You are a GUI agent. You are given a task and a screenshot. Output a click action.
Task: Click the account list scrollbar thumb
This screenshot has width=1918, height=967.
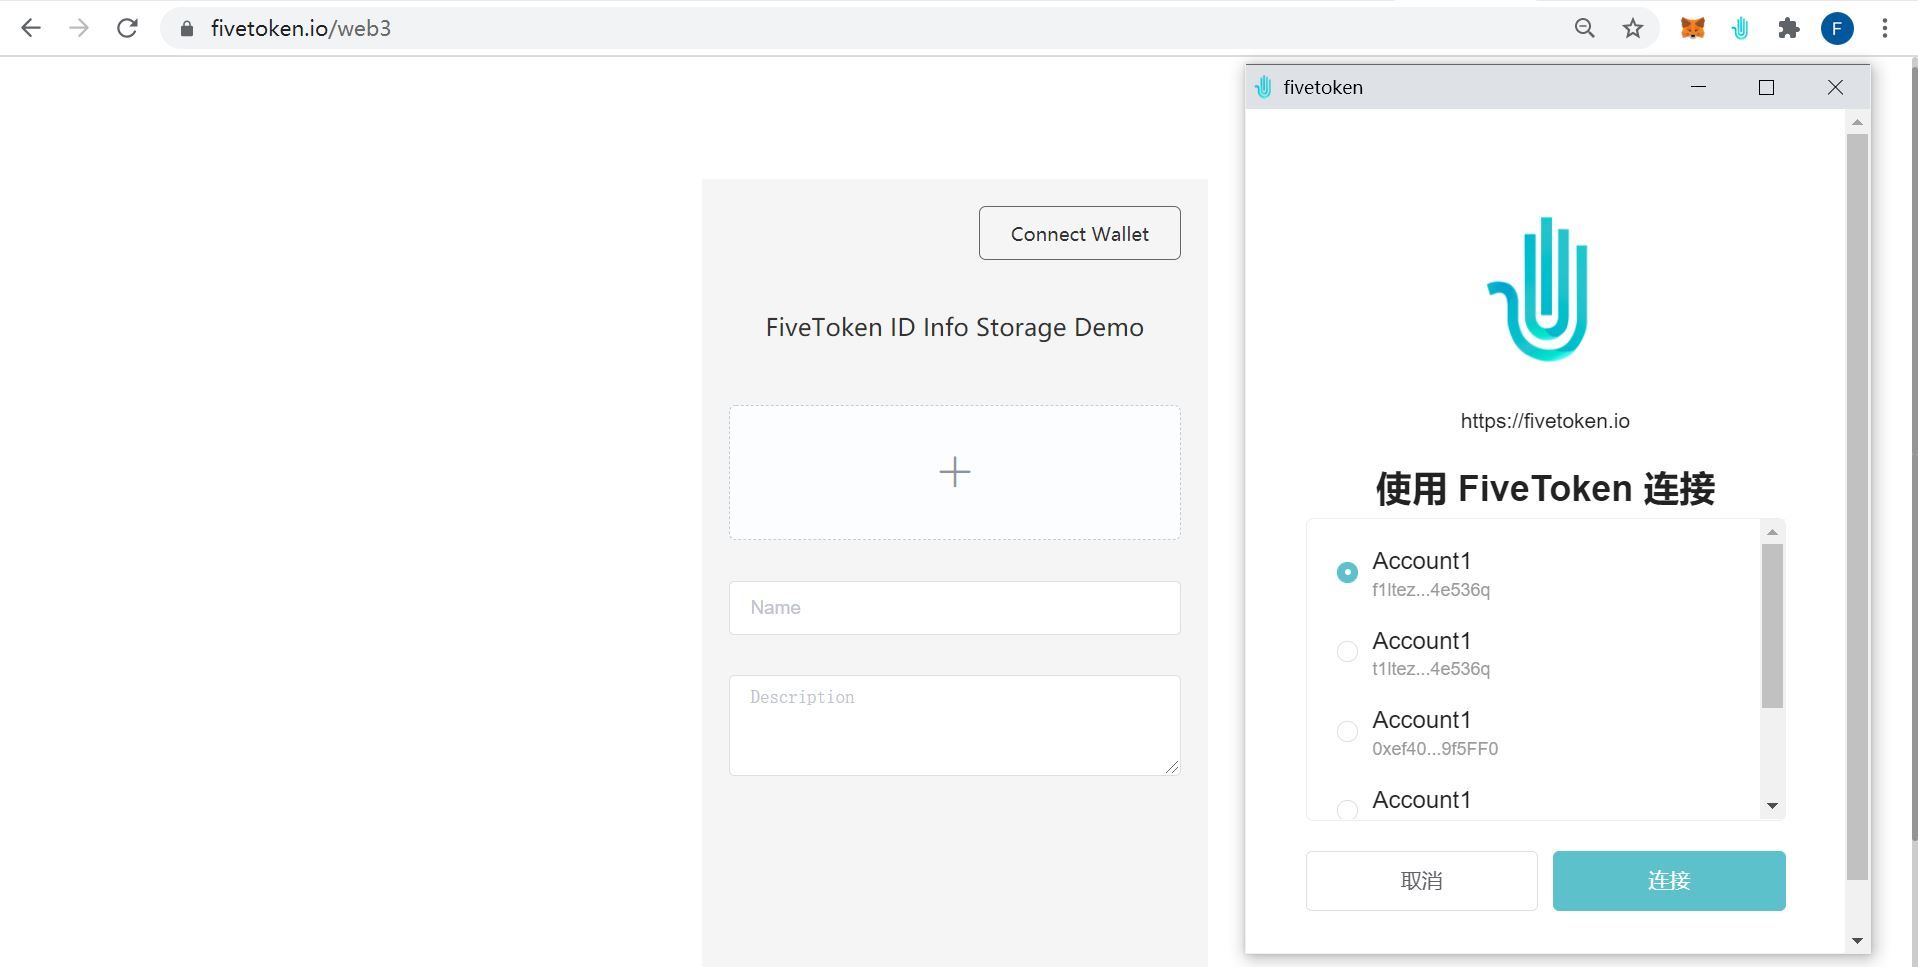point(1773,626)
